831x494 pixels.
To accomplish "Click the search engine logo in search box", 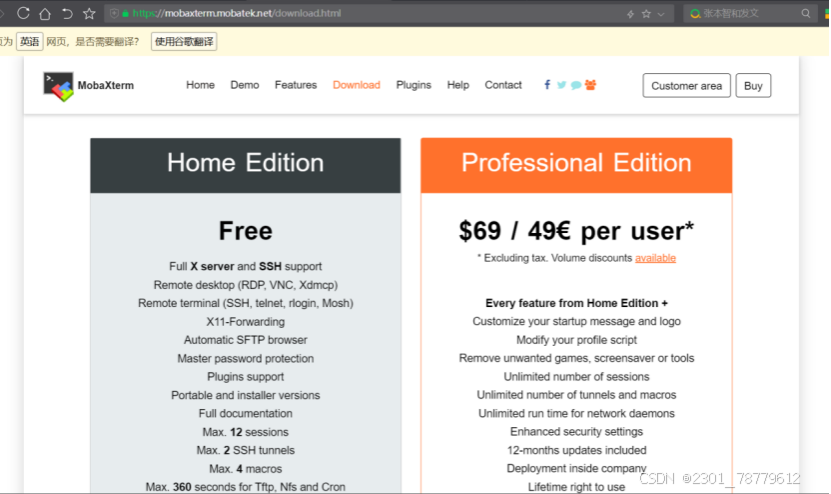I will click(695, 14).
